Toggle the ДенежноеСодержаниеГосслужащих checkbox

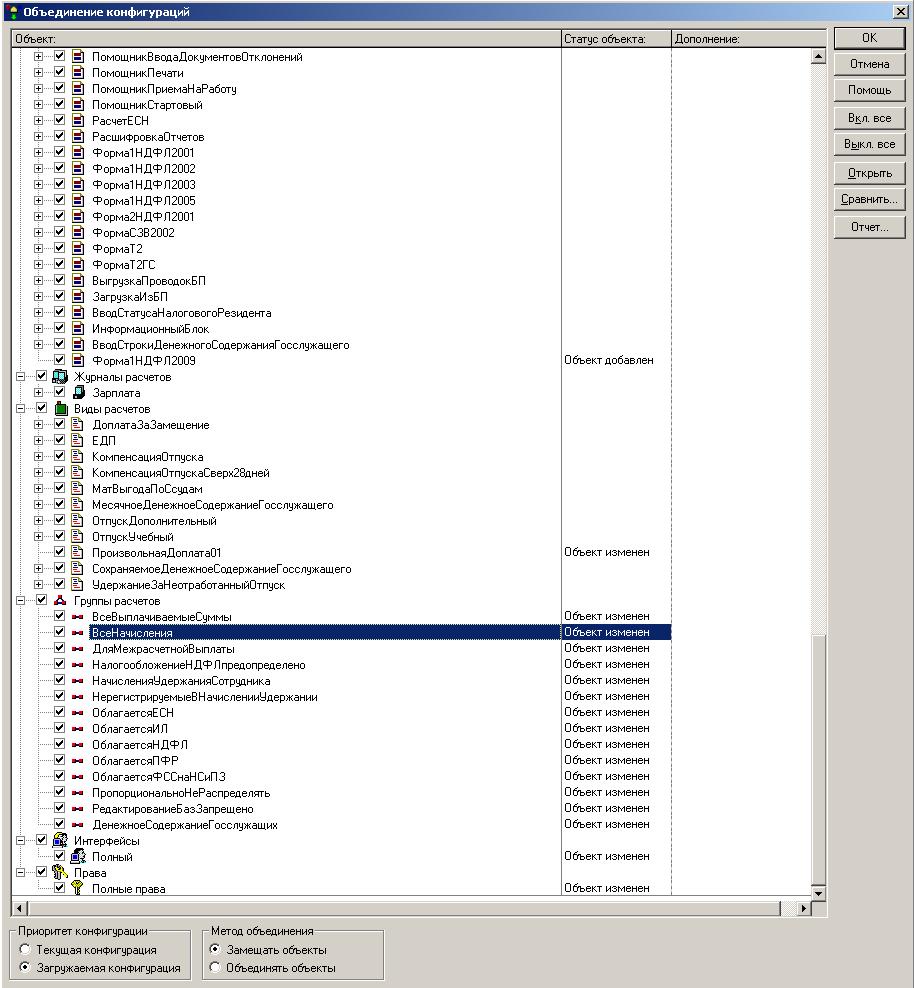coord(59,824)
